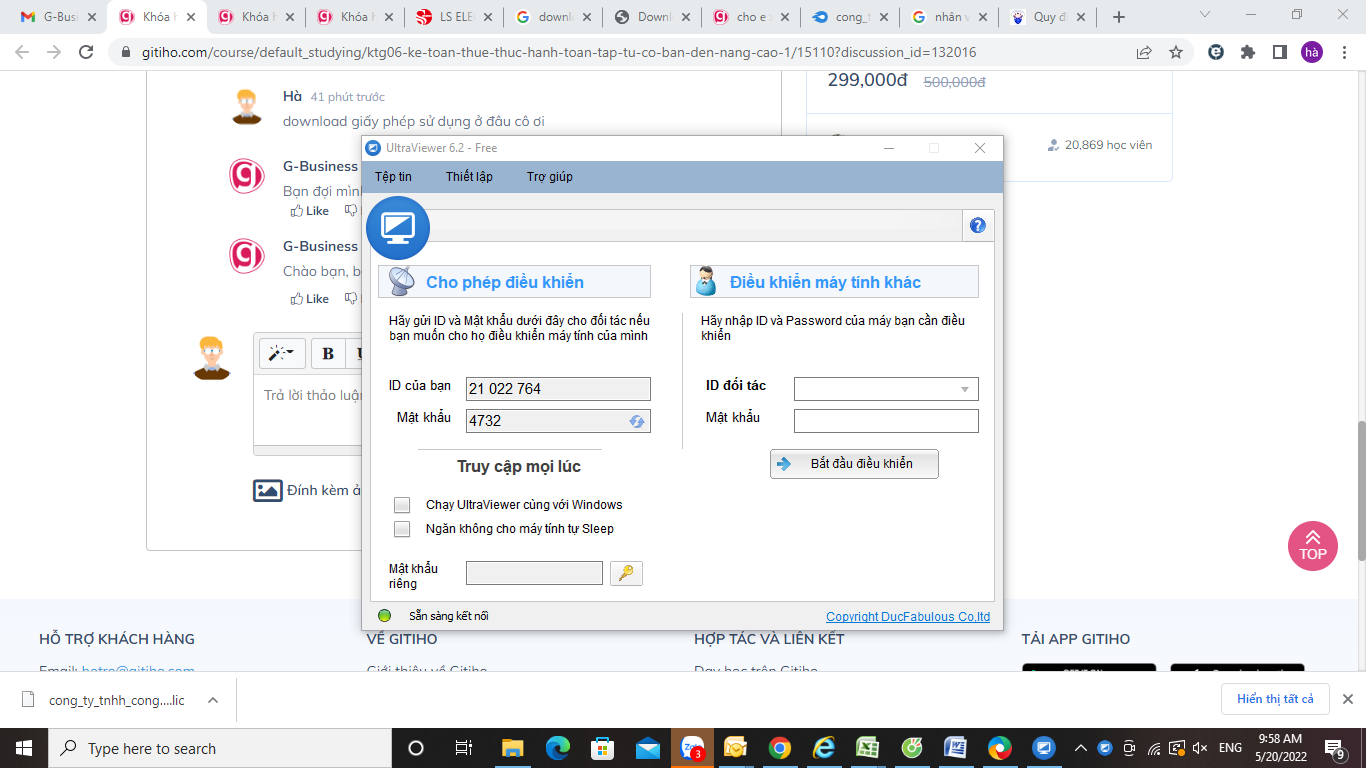Screen dimensions: 1366x768
Task: Check Ngăn không cho máy tính tự Sleep
Action: click(402, 529)
